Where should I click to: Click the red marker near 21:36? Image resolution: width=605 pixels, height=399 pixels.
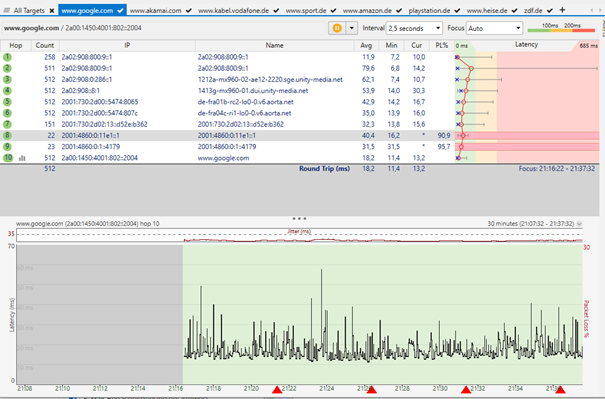coord(561,389)
